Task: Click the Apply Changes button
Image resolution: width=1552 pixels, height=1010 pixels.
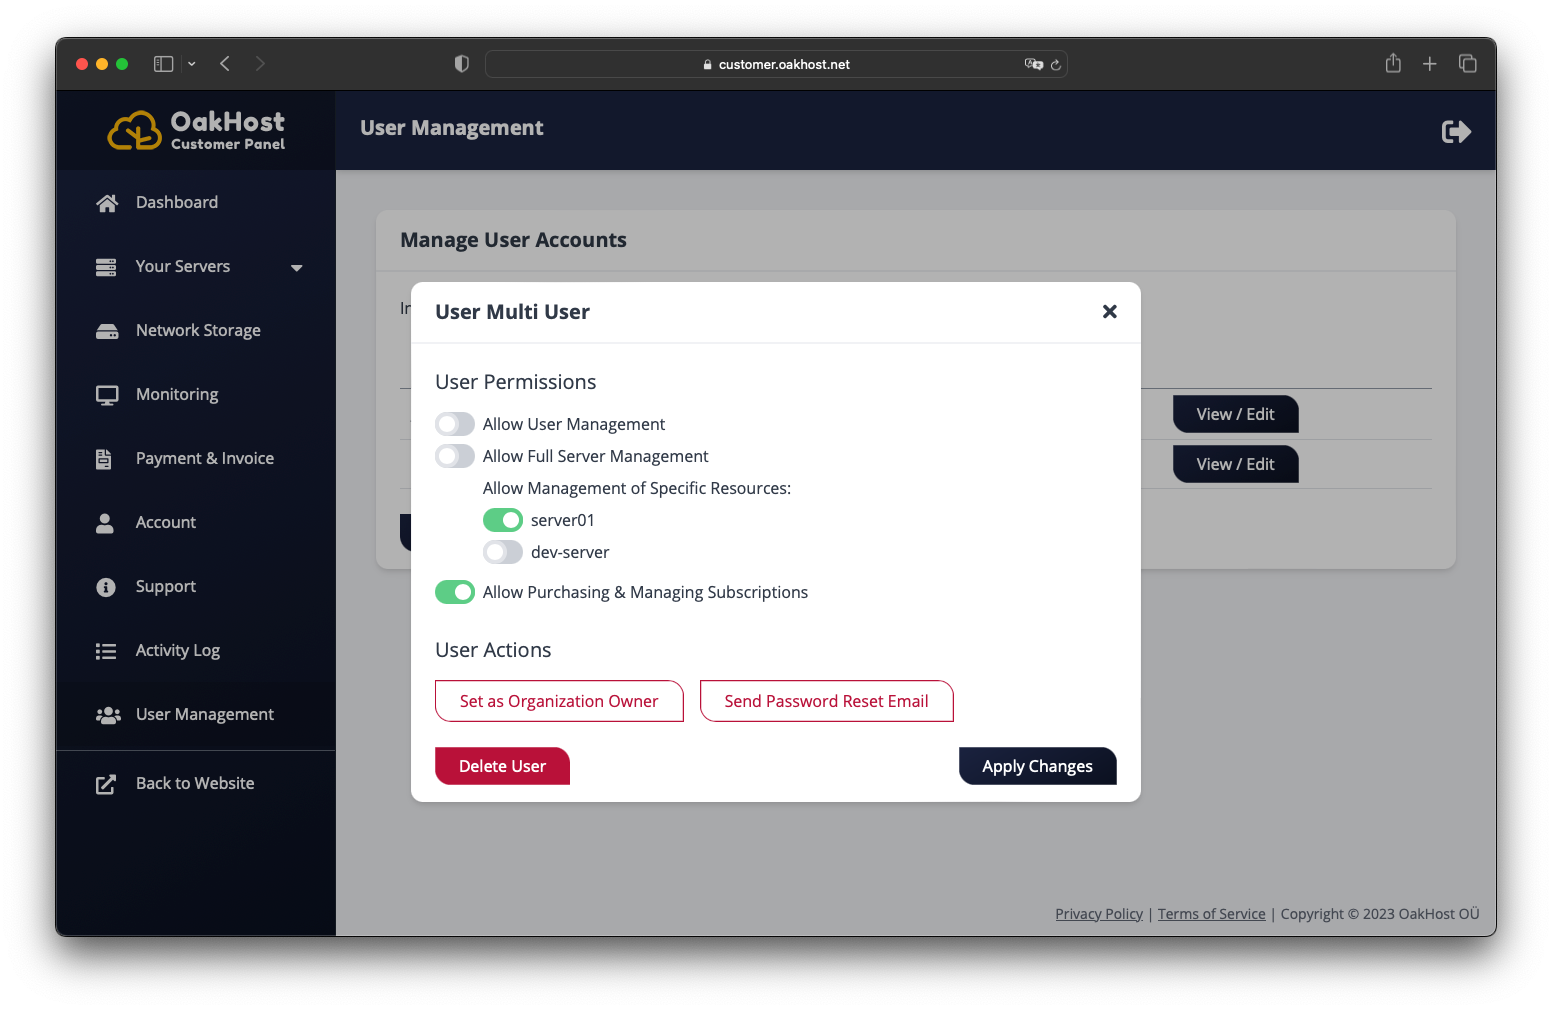Action: [x=1037, y=766]
